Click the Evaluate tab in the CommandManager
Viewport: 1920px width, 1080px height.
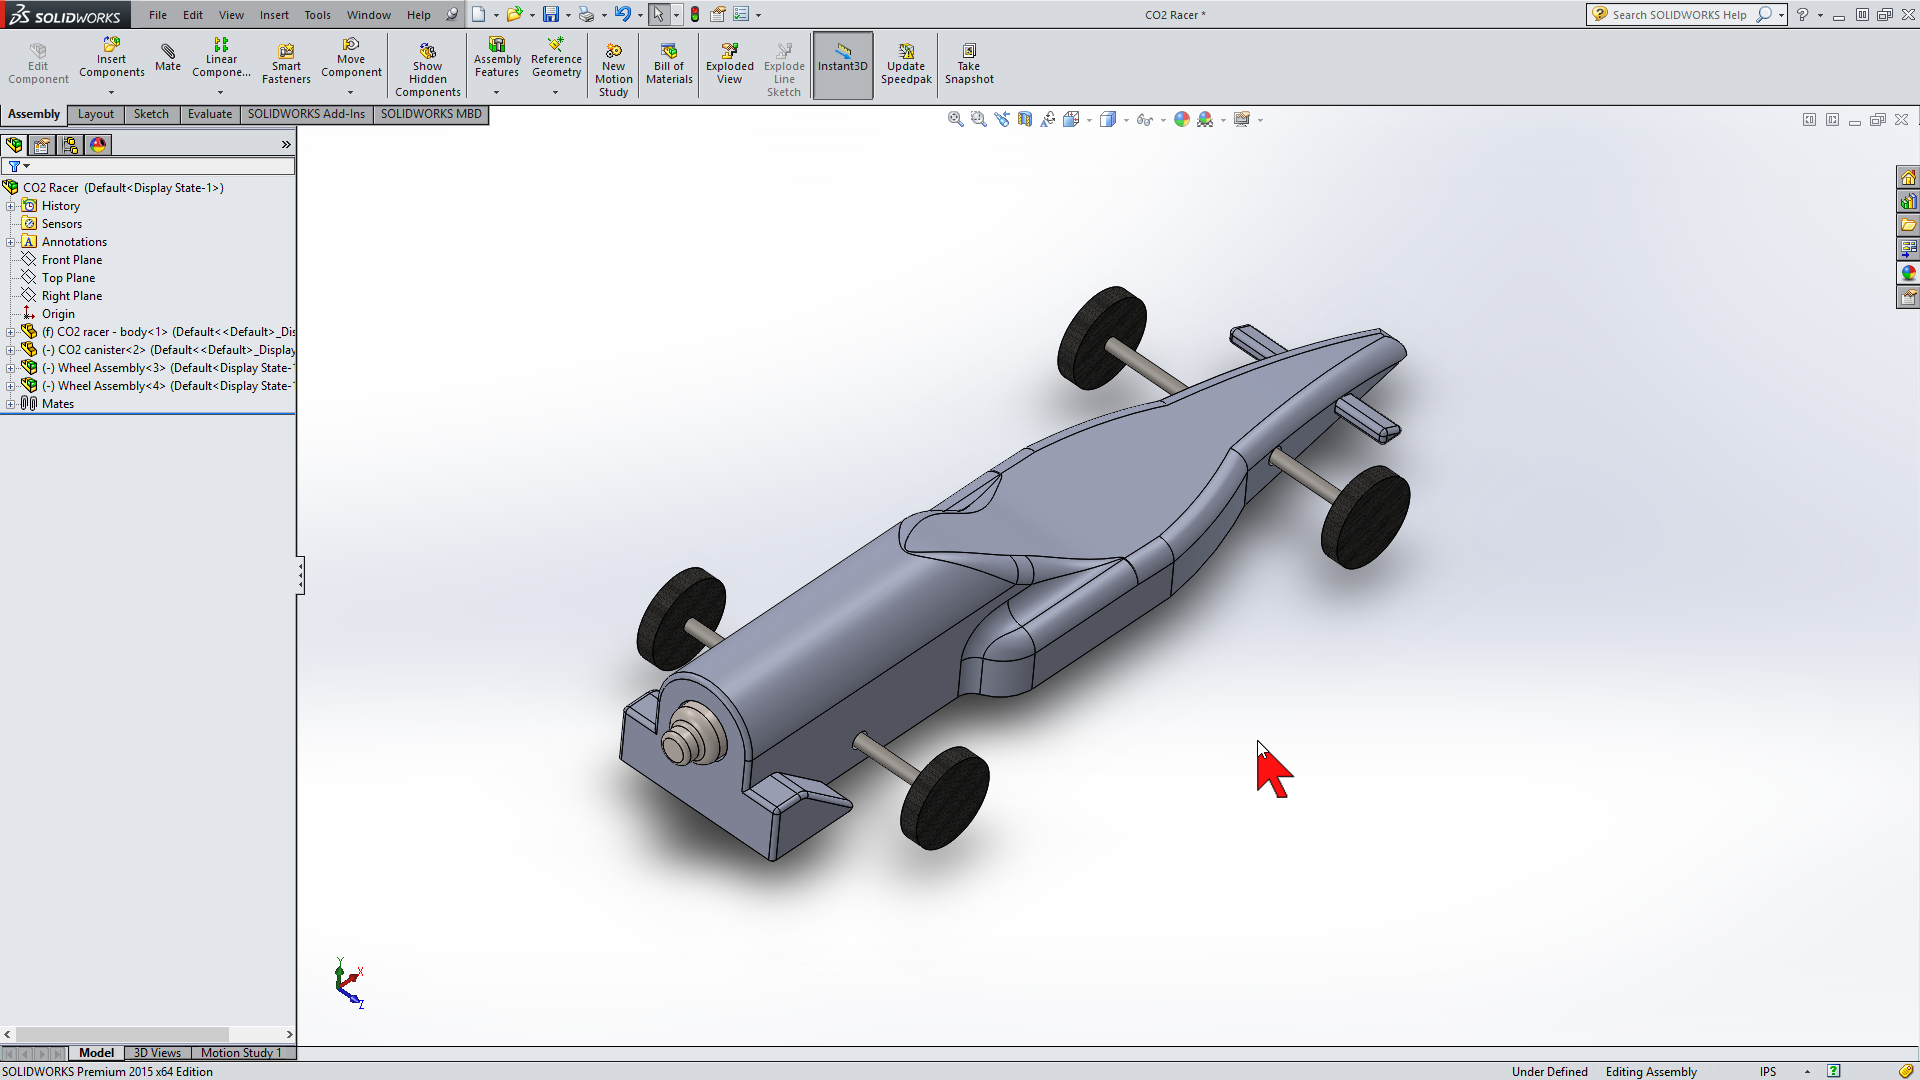point(209,114)
